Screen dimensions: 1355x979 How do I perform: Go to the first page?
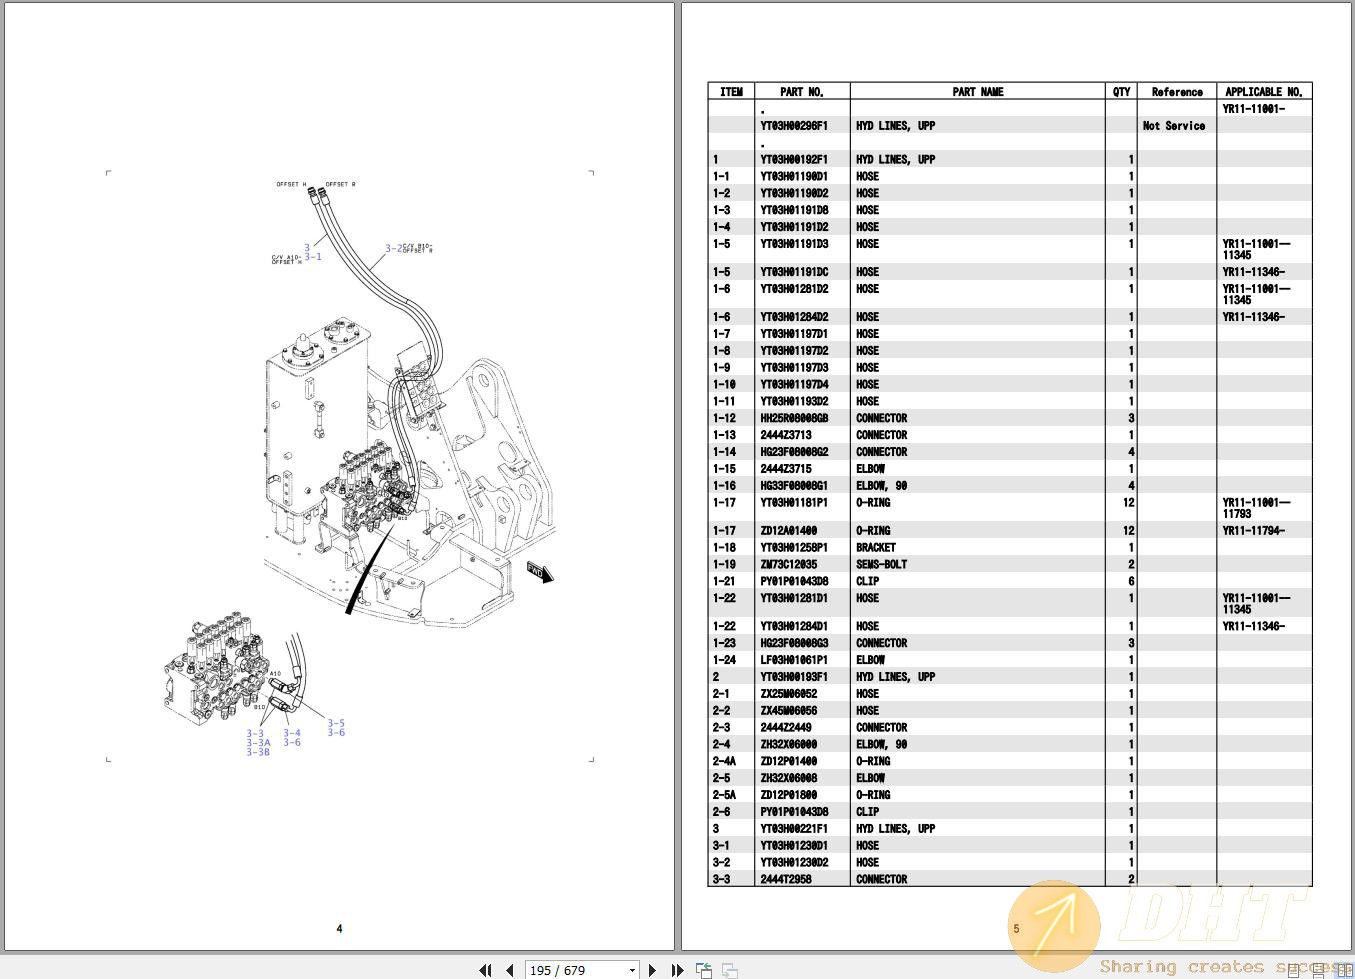click(485, 970)
